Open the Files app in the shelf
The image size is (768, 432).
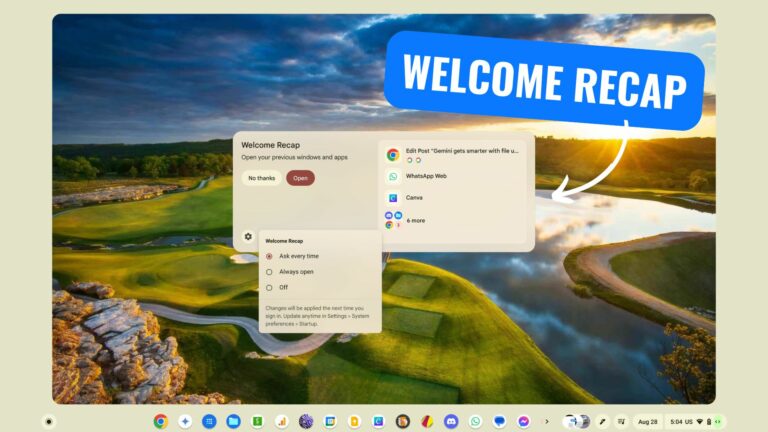click(233, 421)
